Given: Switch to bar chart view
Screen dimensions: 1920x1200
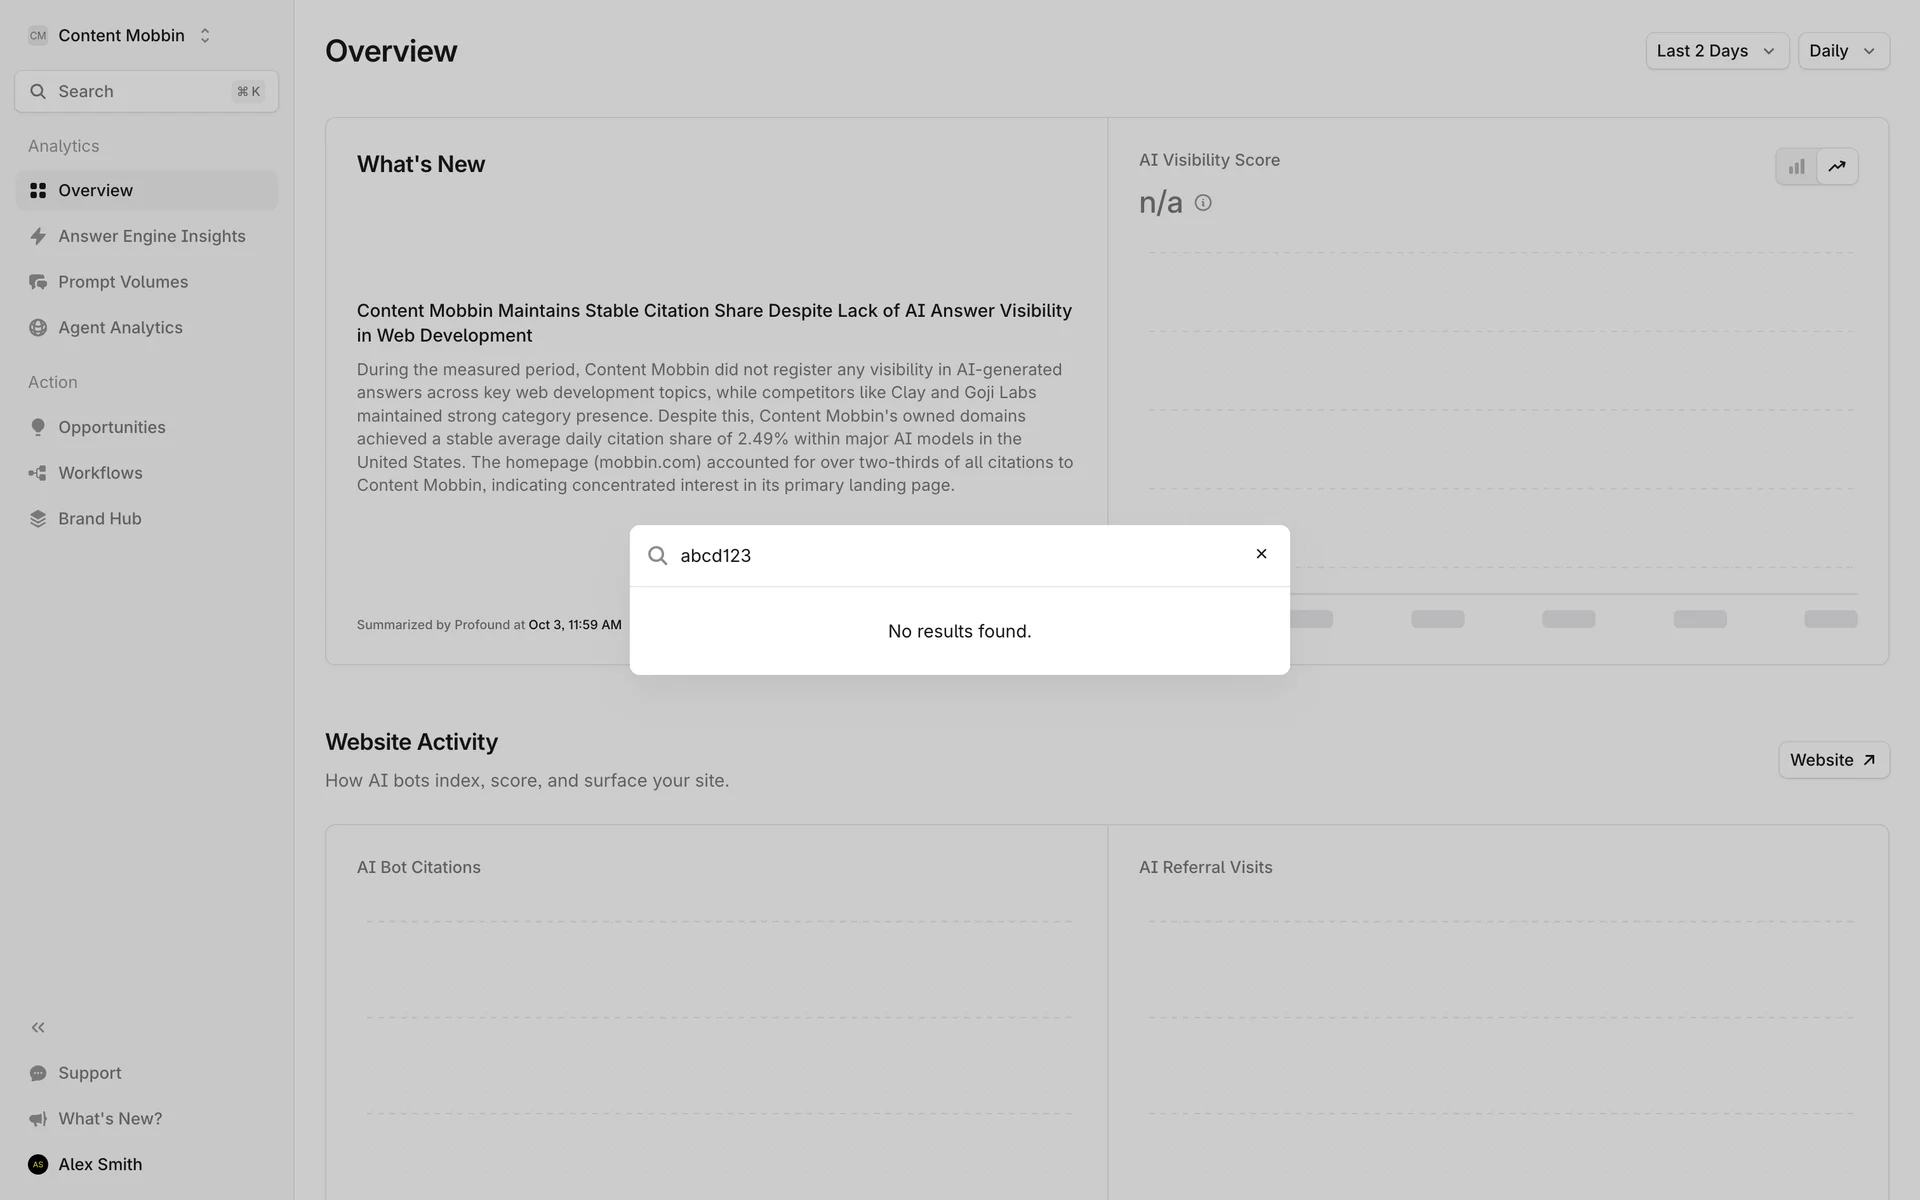Looking at the screenshot, I should point(1796,167).
